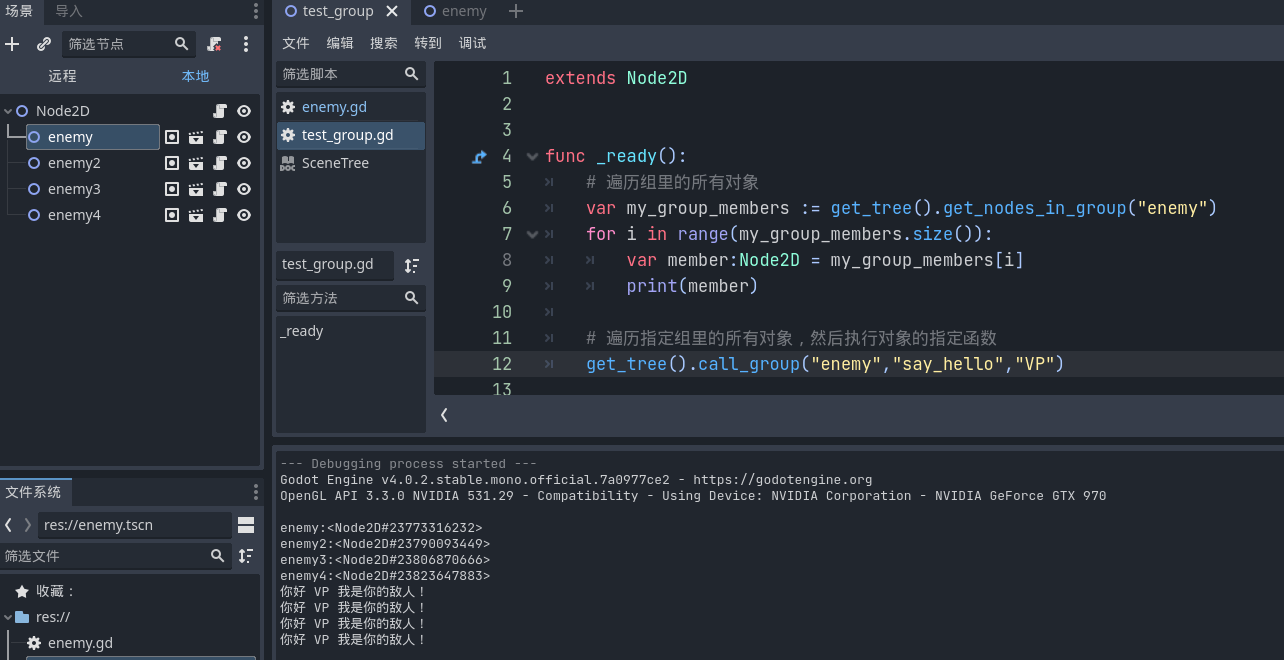Fold the for loop at line 7

[532, 234]
